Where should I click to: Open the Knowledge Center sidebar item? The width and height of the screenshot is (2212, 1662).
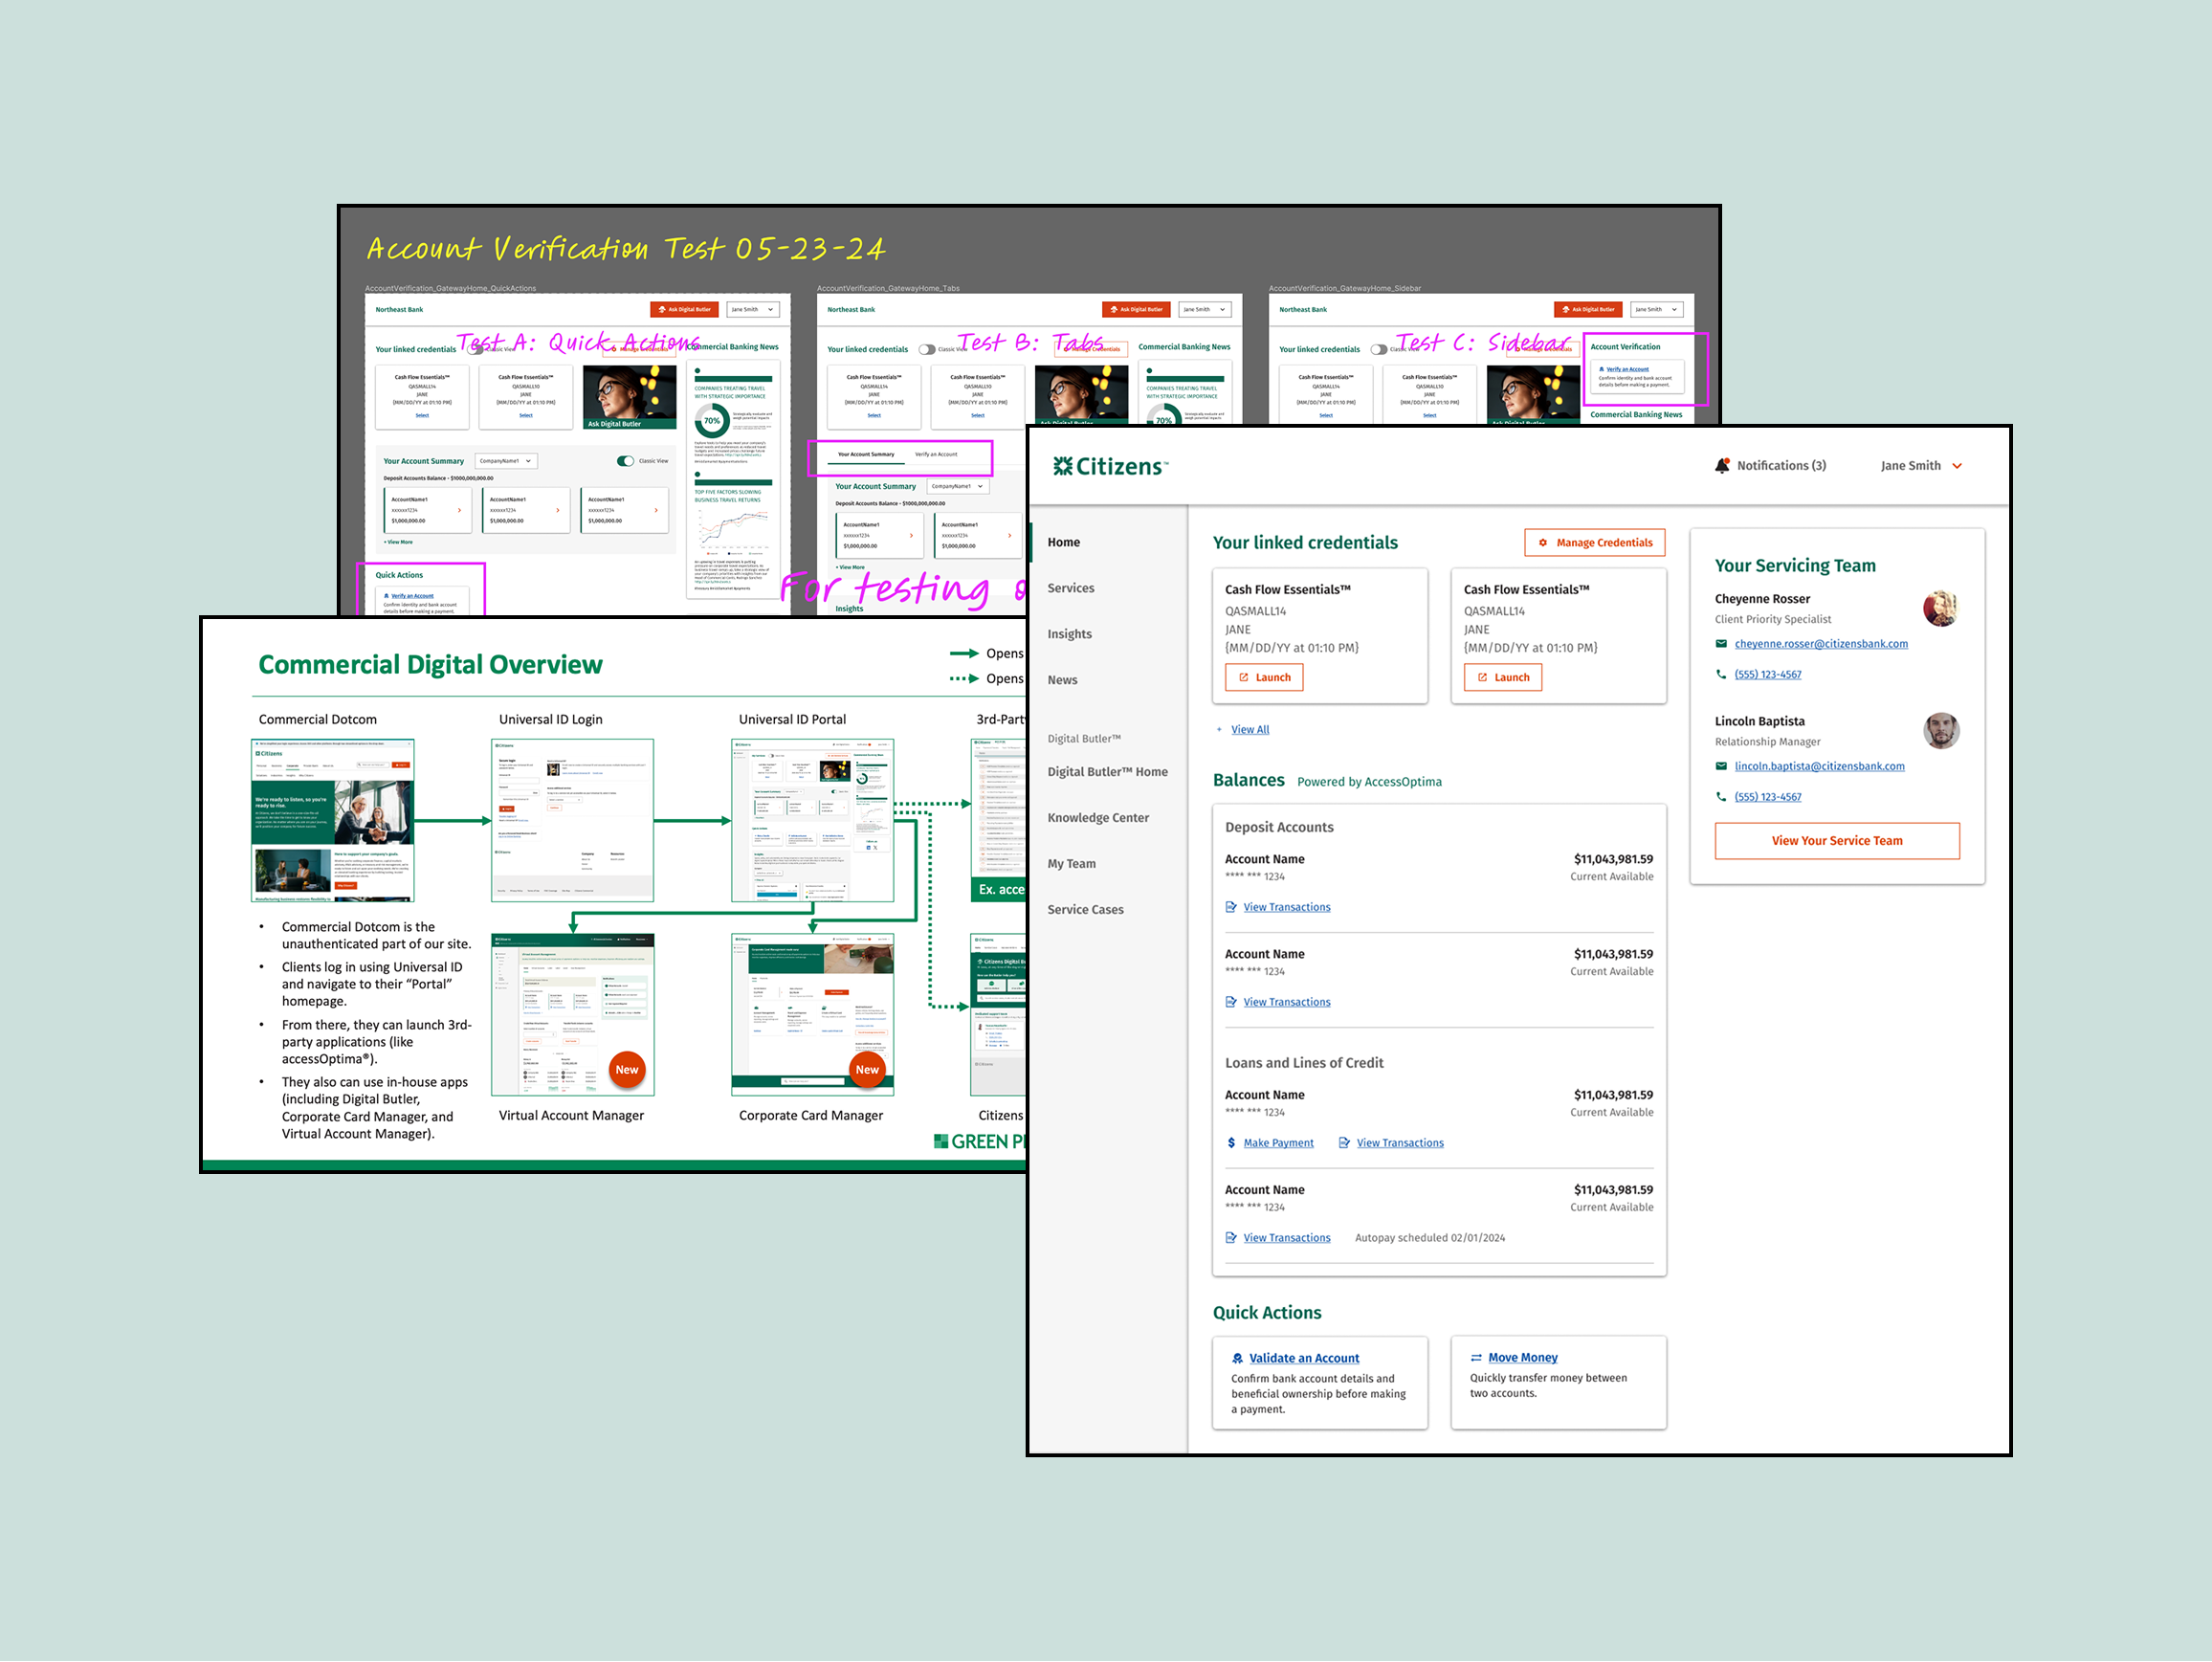point(1097,818)
